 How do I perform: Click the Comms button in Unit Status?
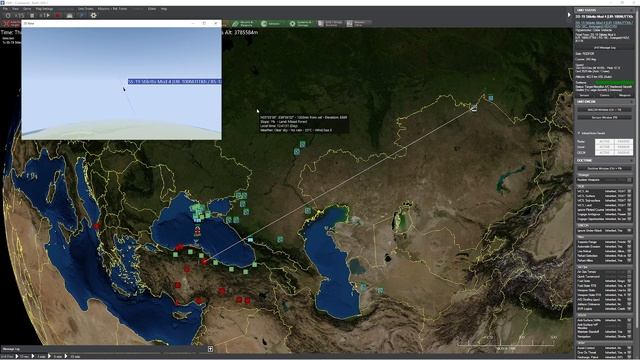click(604, 95)
